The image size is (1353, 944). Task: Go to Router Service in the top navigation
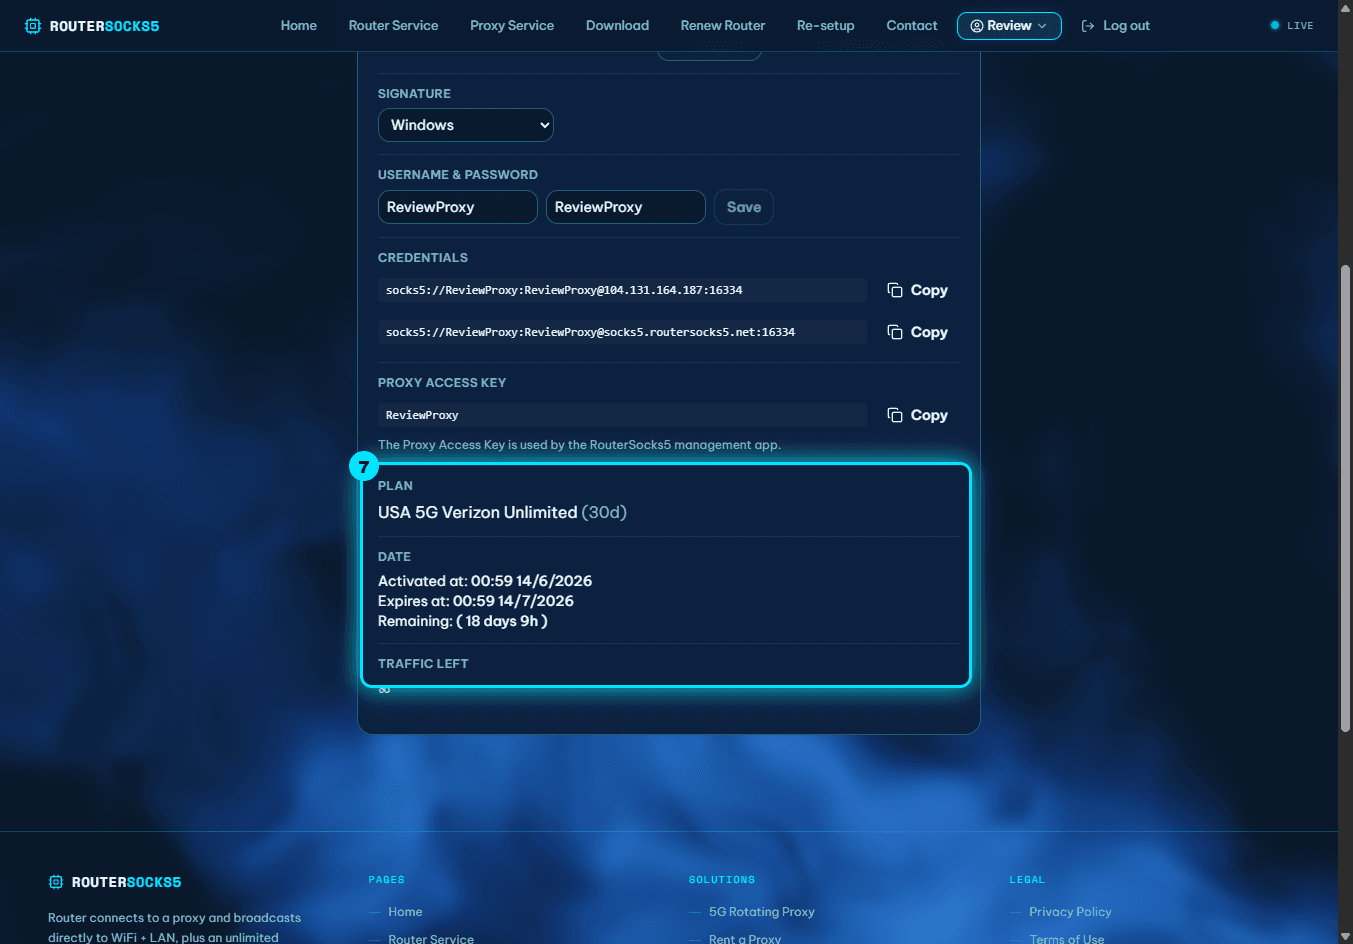pos(393,26)
